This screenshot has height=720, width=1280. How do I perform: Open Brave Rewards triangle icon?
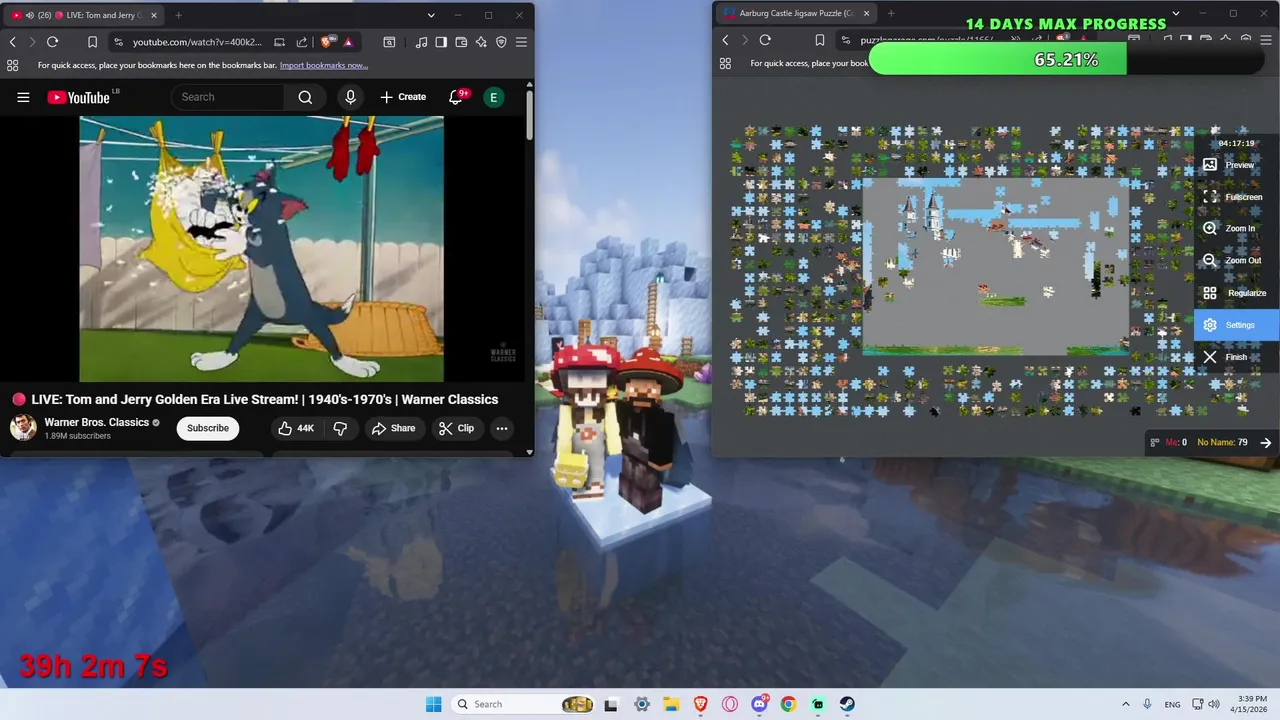pyautogui.click(x=348, y=42)
